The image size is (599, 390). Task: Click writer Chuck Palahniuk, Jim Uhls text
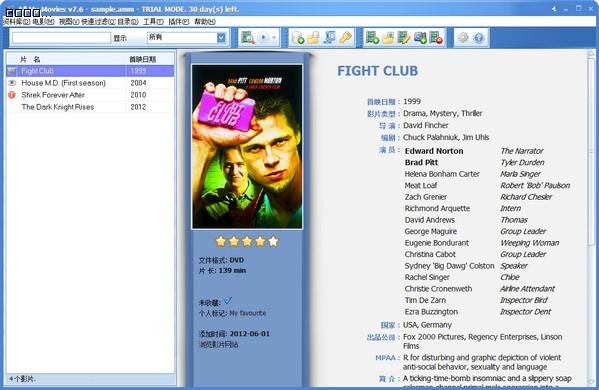(x=446, y=138)
